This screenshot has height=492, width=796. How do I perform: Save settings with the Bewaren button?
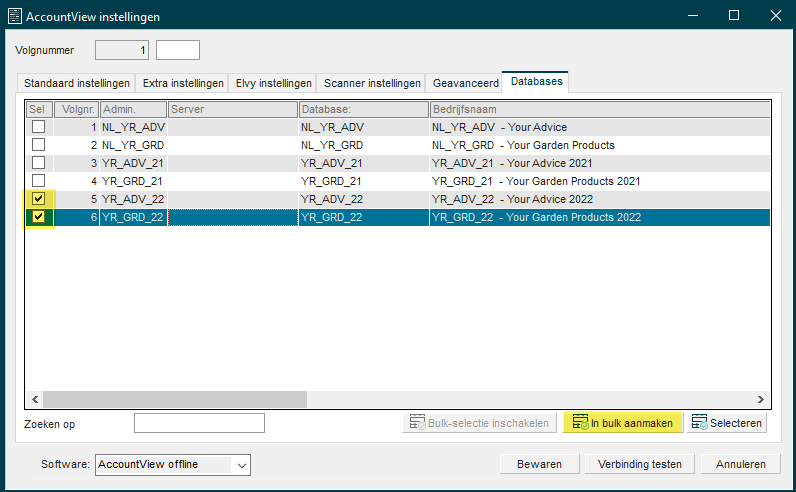(539, 464)
